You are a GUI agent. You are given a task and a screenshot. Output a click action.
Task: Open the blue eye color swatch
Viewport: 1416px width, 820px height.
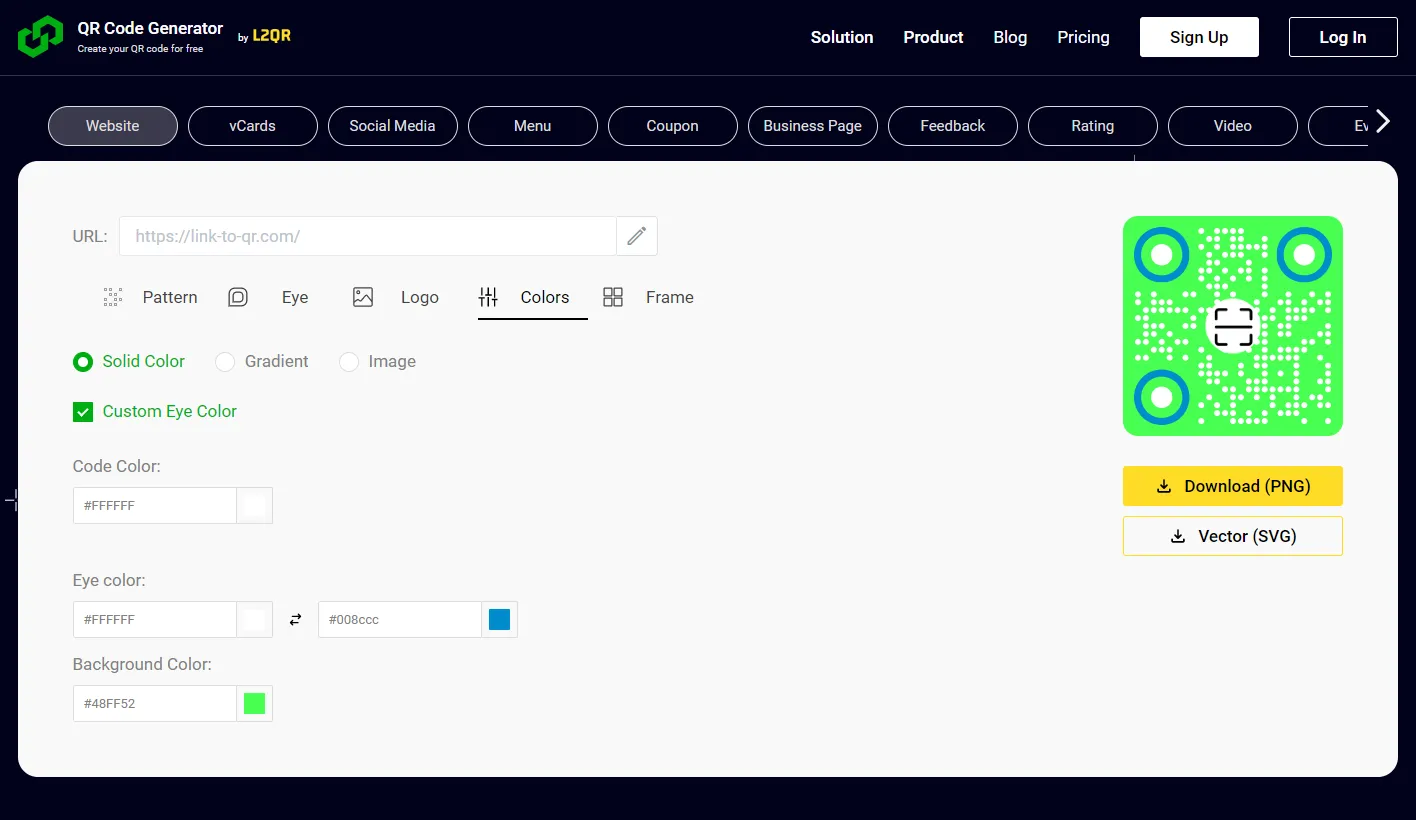(499, 619)
